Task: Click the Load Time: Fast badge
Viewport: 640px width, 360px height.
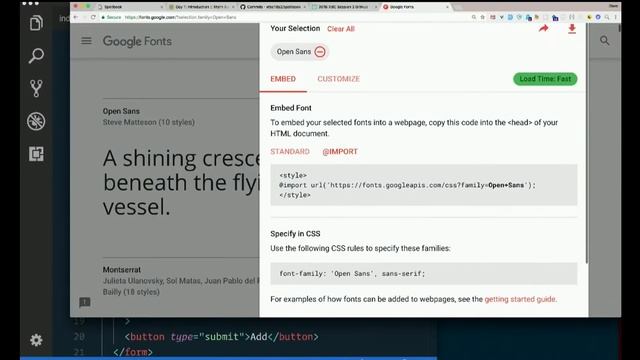Action: (x=545, y=79)
